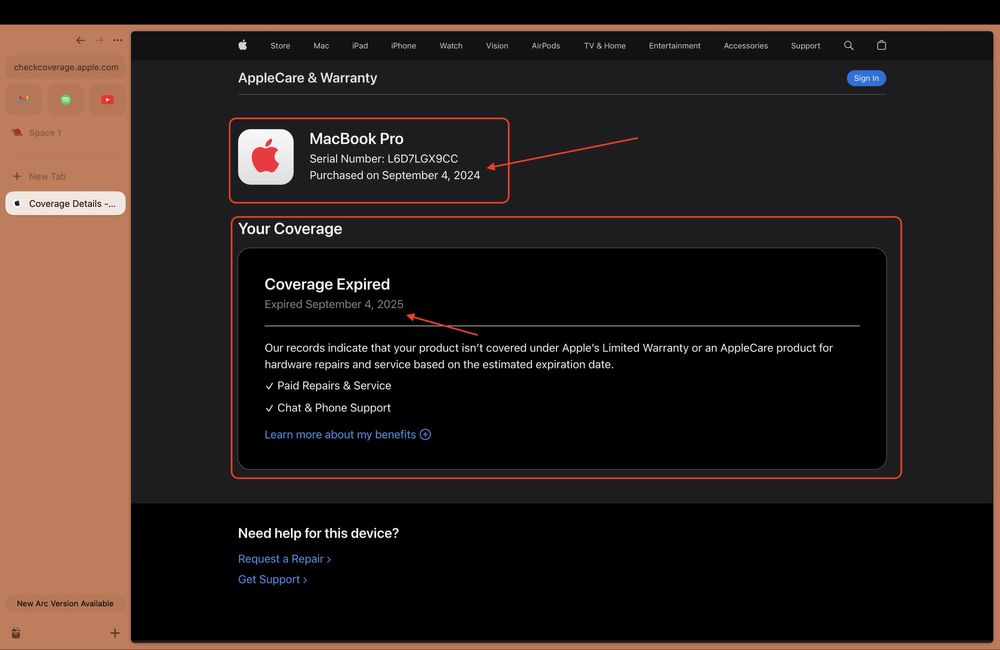
Task: Open the iPhone menu item
Action: [404, 46]
